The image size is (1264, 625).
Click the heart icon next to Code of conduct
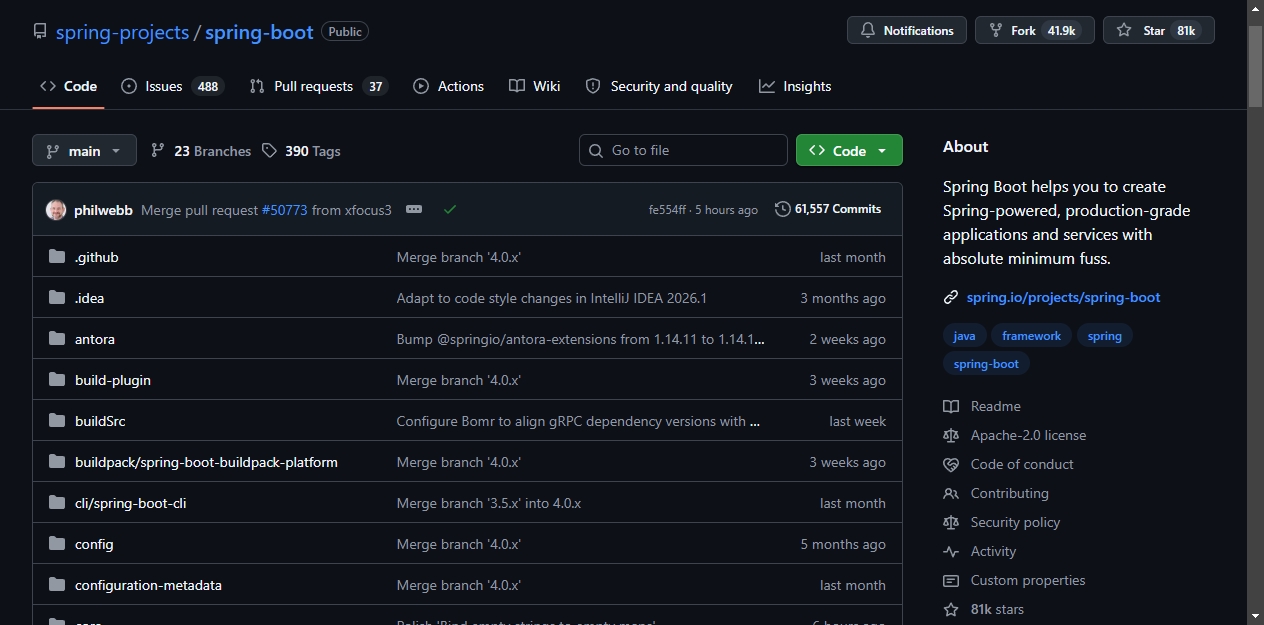click(x=951, y=464)
